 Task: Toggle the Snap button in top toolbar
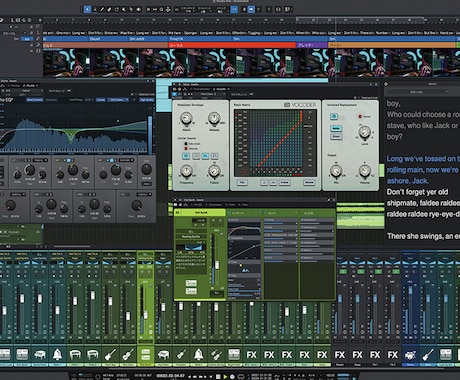[234, 9]
